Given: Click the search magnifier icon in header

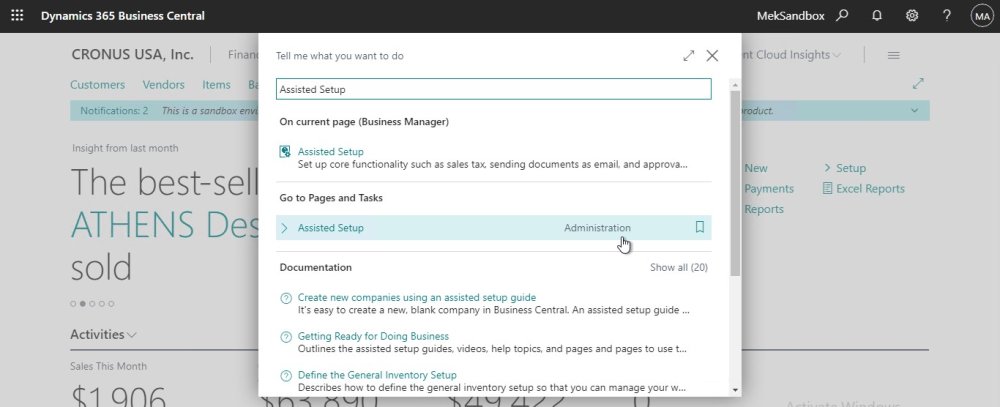Looking at the screenshot, I should click(842, 16).
